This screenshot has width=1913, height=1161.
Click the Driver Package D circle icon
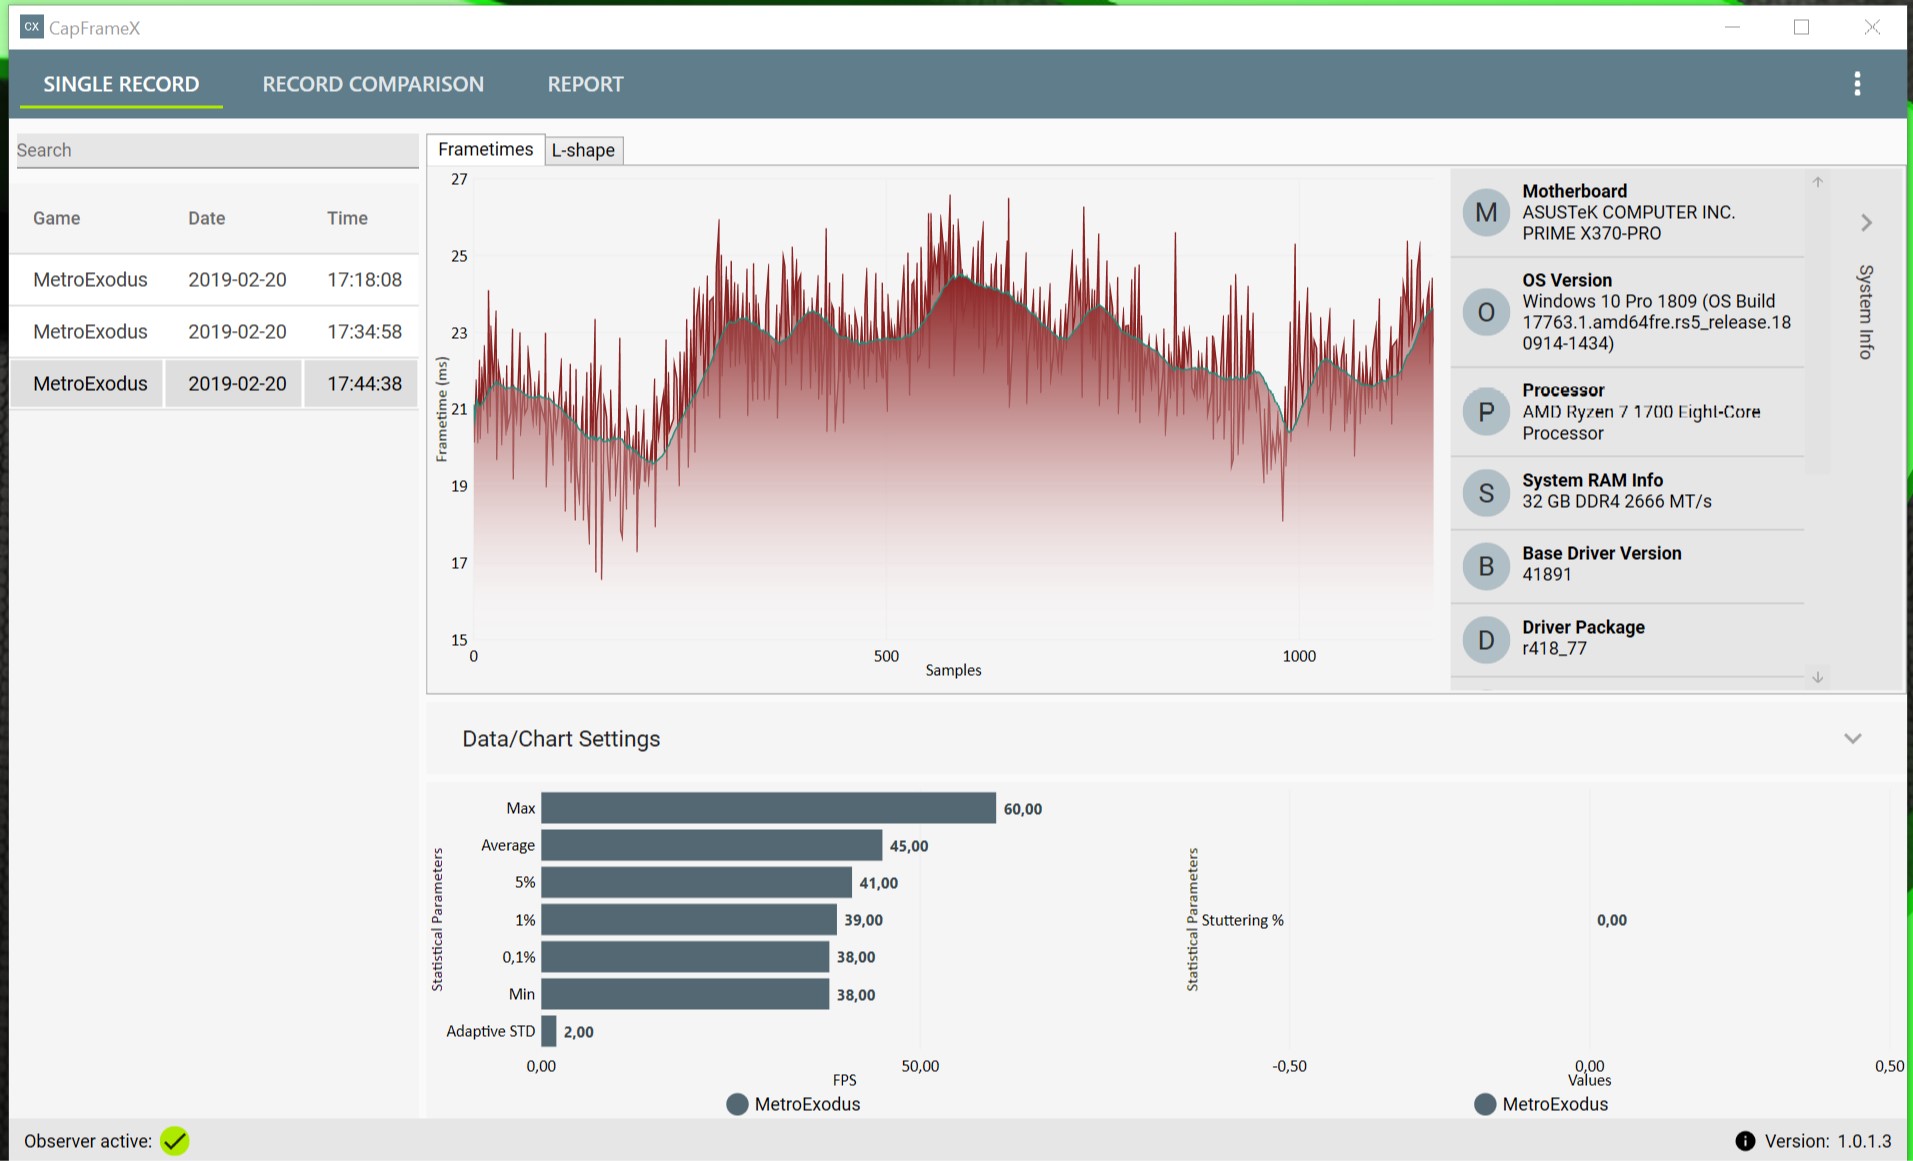click(1486, 639)
